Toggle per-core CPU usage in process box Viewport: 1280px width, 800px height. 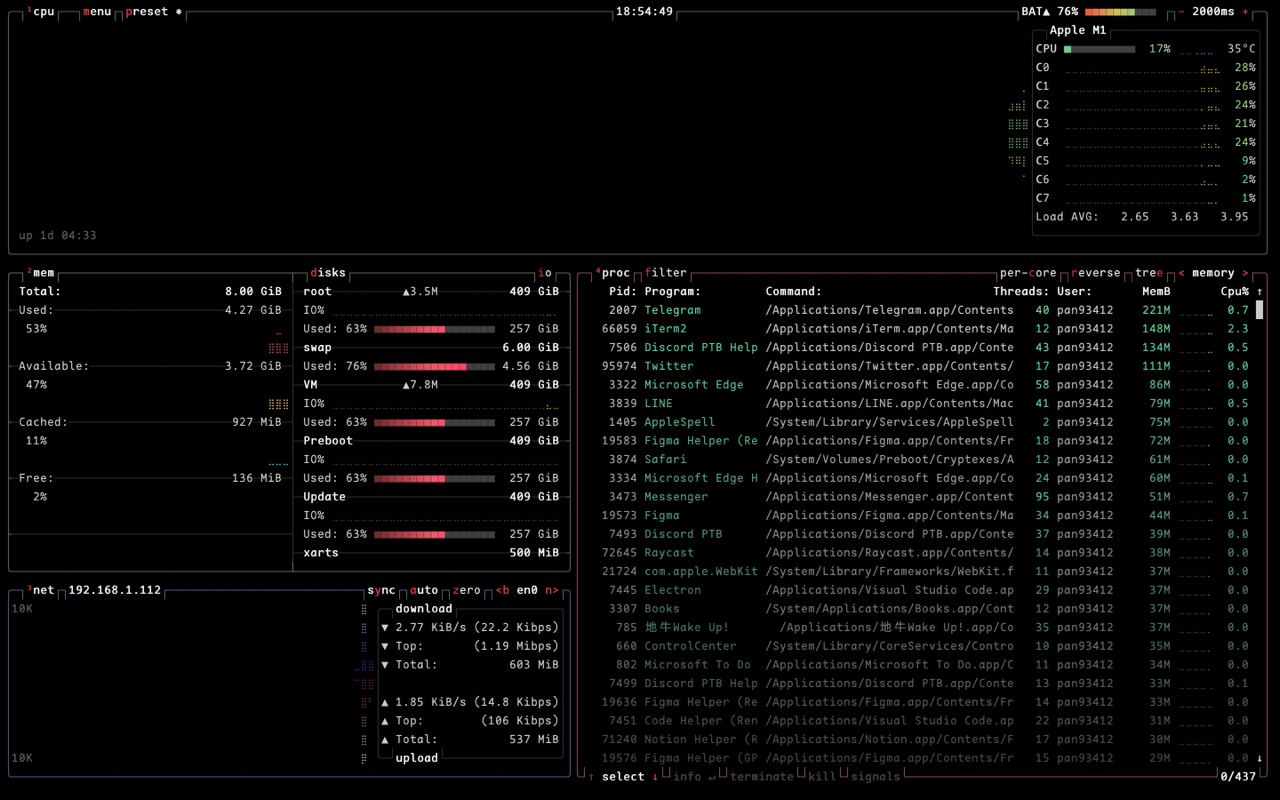(x=1027, y=273)
